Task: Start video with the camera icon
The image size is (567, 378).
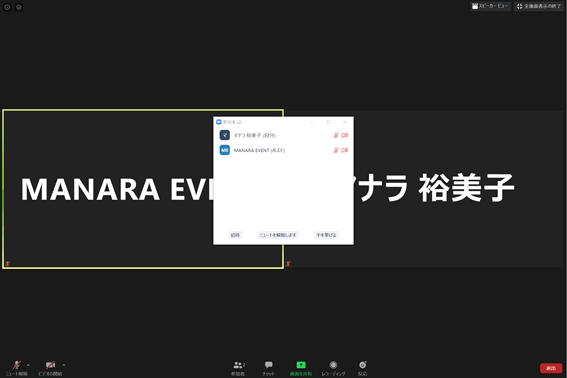Action: click(x=50, y=368)
